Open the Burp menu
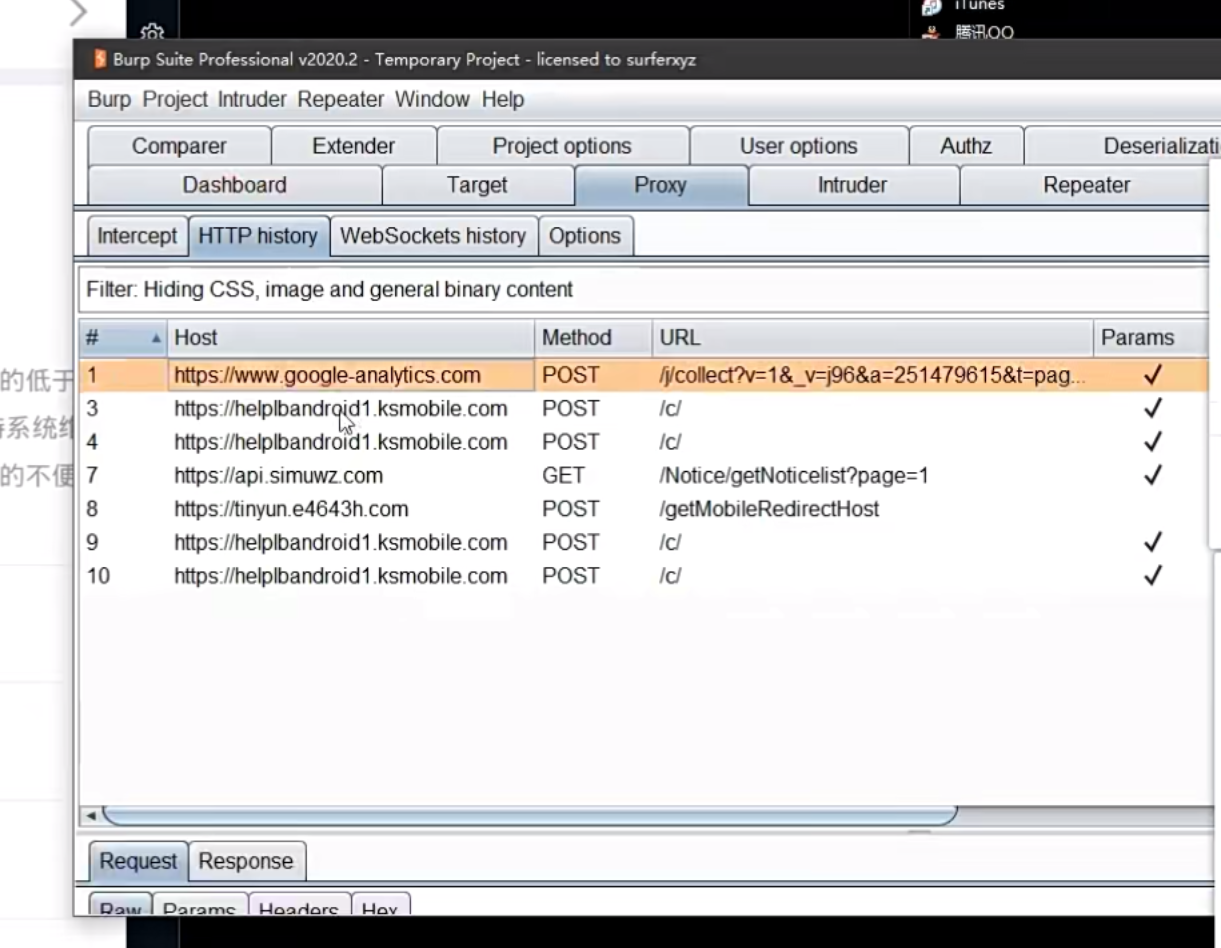Viewport: 1221px width, 948px height. coord(109,99)
